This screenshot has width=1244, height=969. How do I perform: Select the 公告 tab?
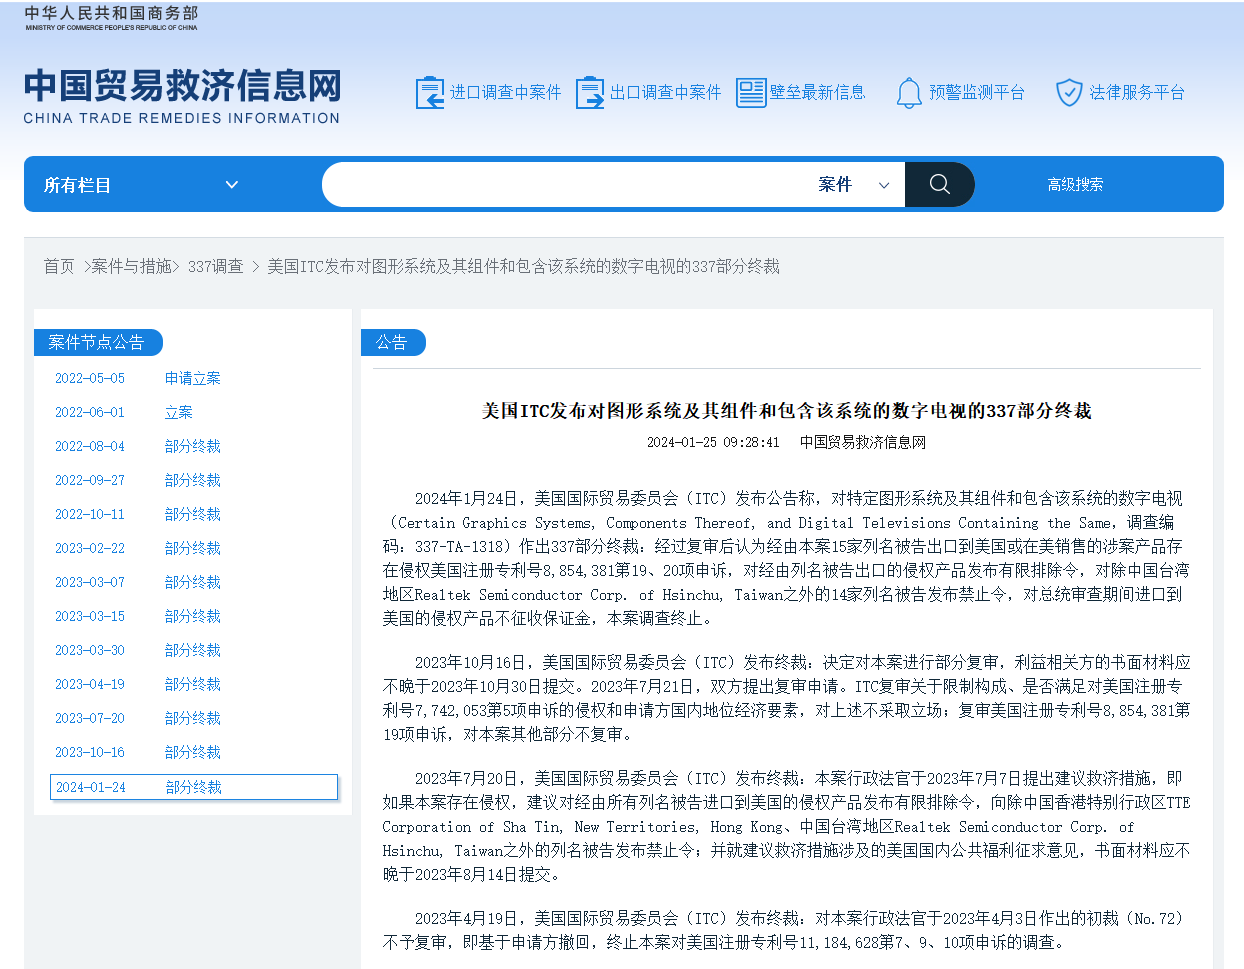click(392, 342)
